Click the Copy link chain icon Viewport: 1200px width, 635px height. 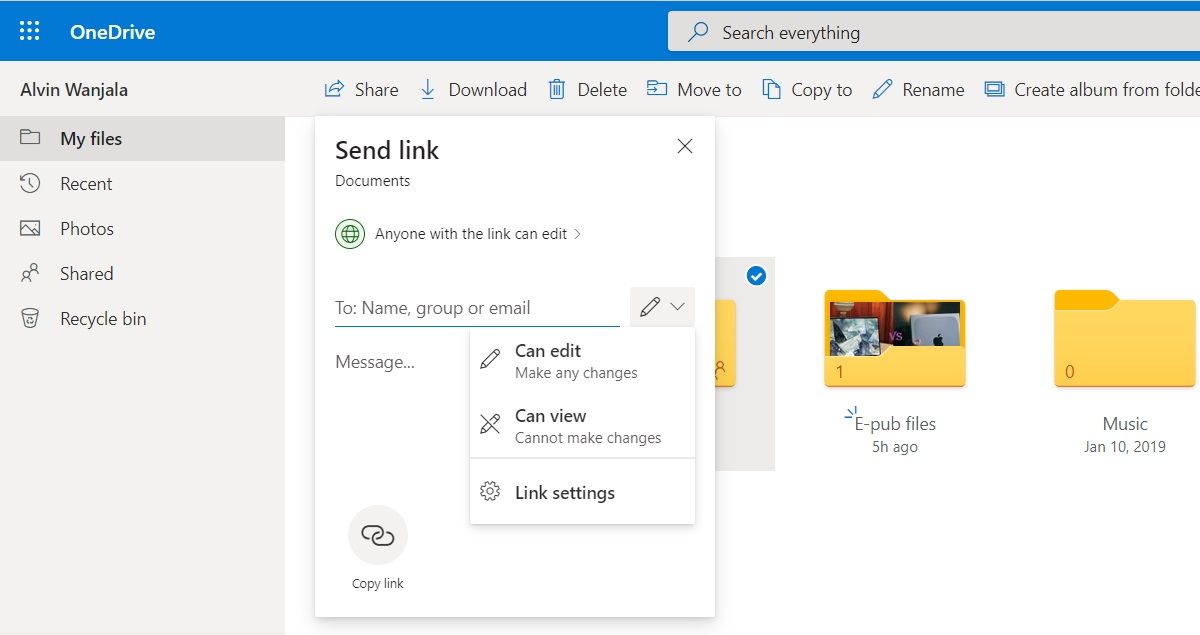[378, 535]
